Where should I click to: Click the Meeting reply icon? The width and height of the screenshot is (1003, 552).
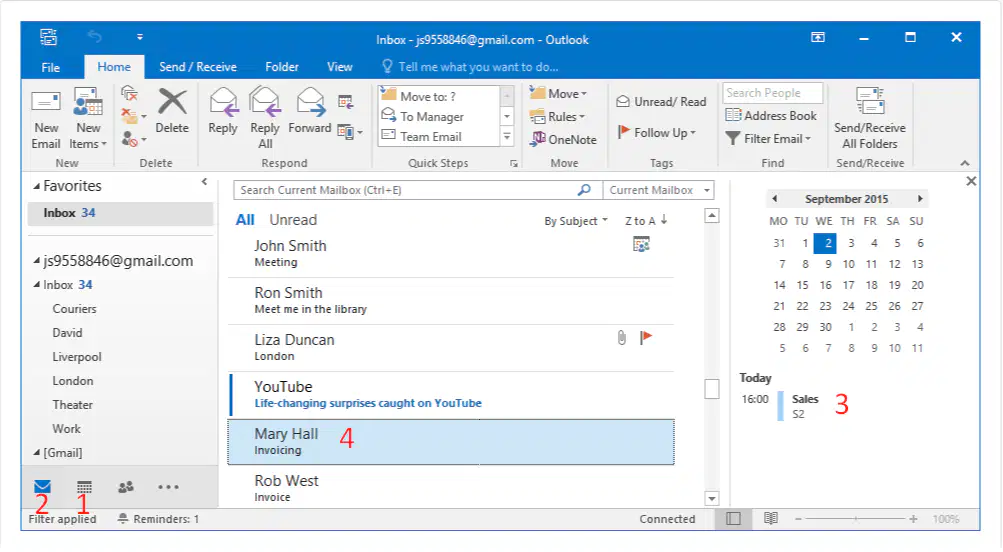(346, 101)
